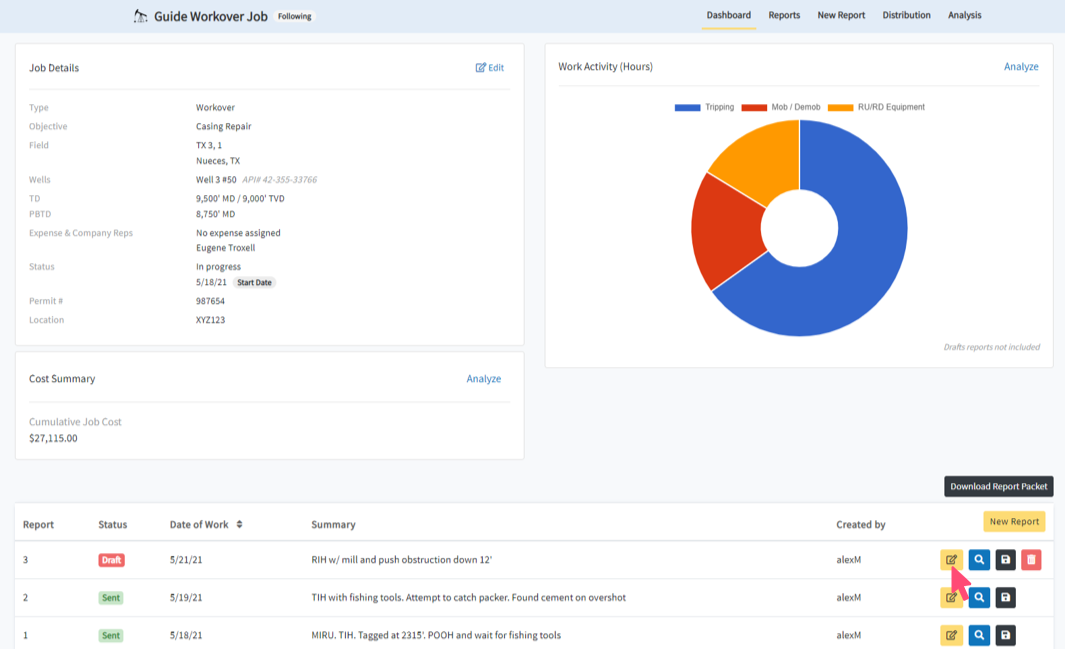Open edit for report 3 draft
Image resolution: width=1065 pixels, height=649 pixels.
tap(952, 560)
